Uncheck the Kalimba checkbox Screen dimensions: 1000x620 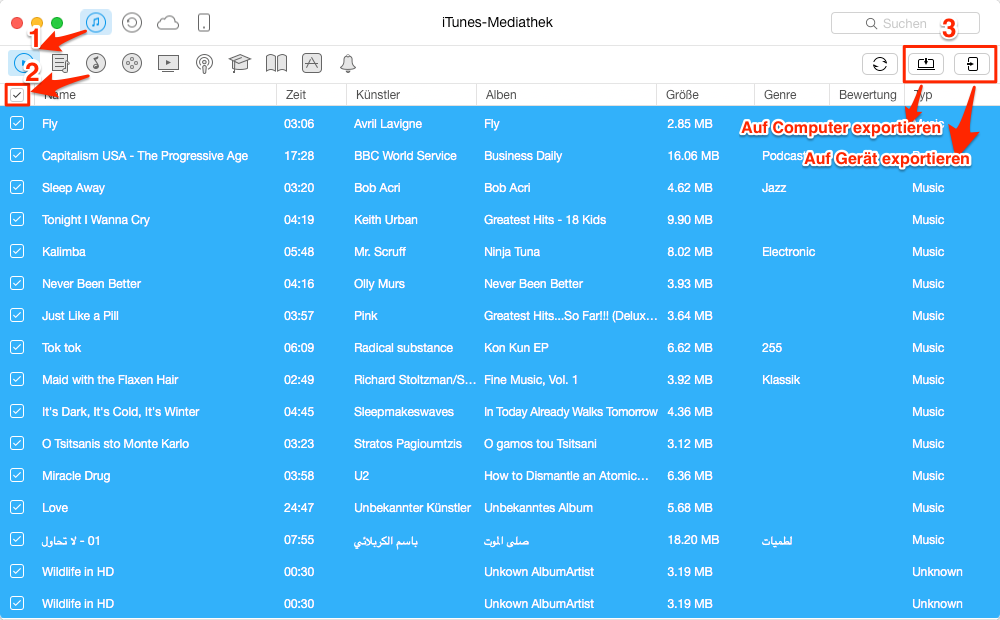17,251
